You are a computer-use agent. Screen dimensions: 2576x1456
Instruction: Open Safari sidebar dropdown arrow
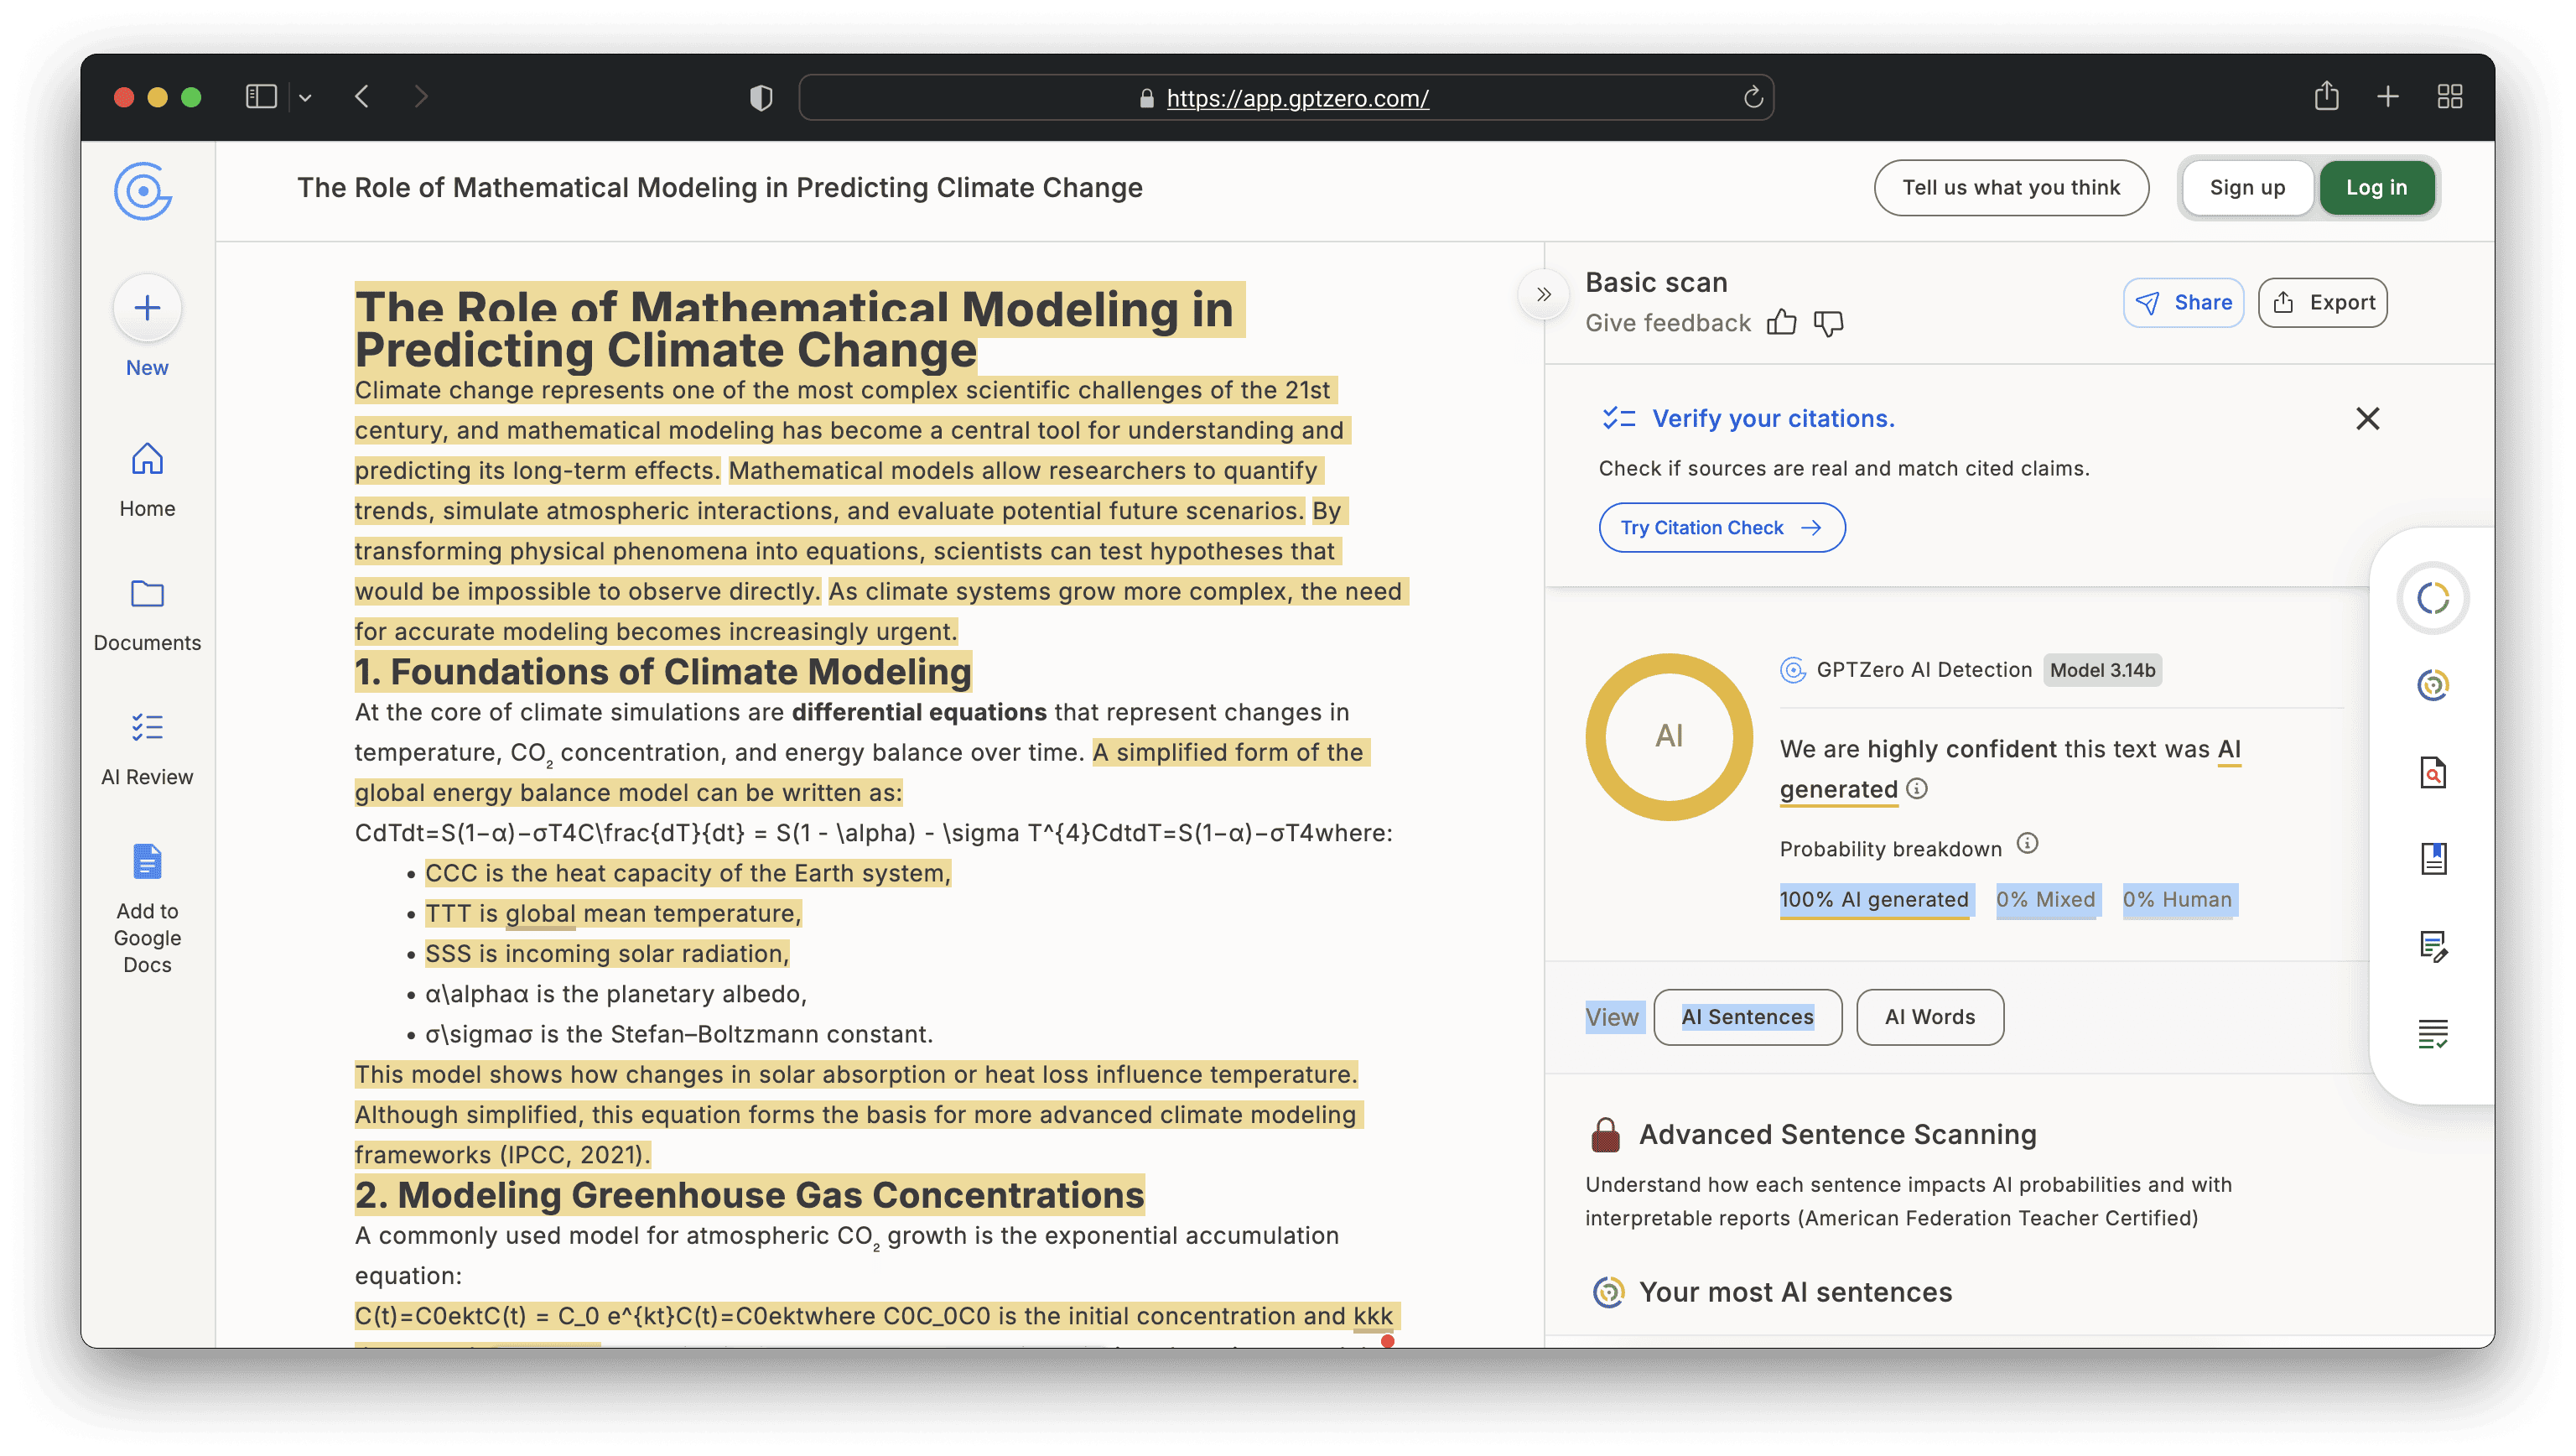[306, 98]
